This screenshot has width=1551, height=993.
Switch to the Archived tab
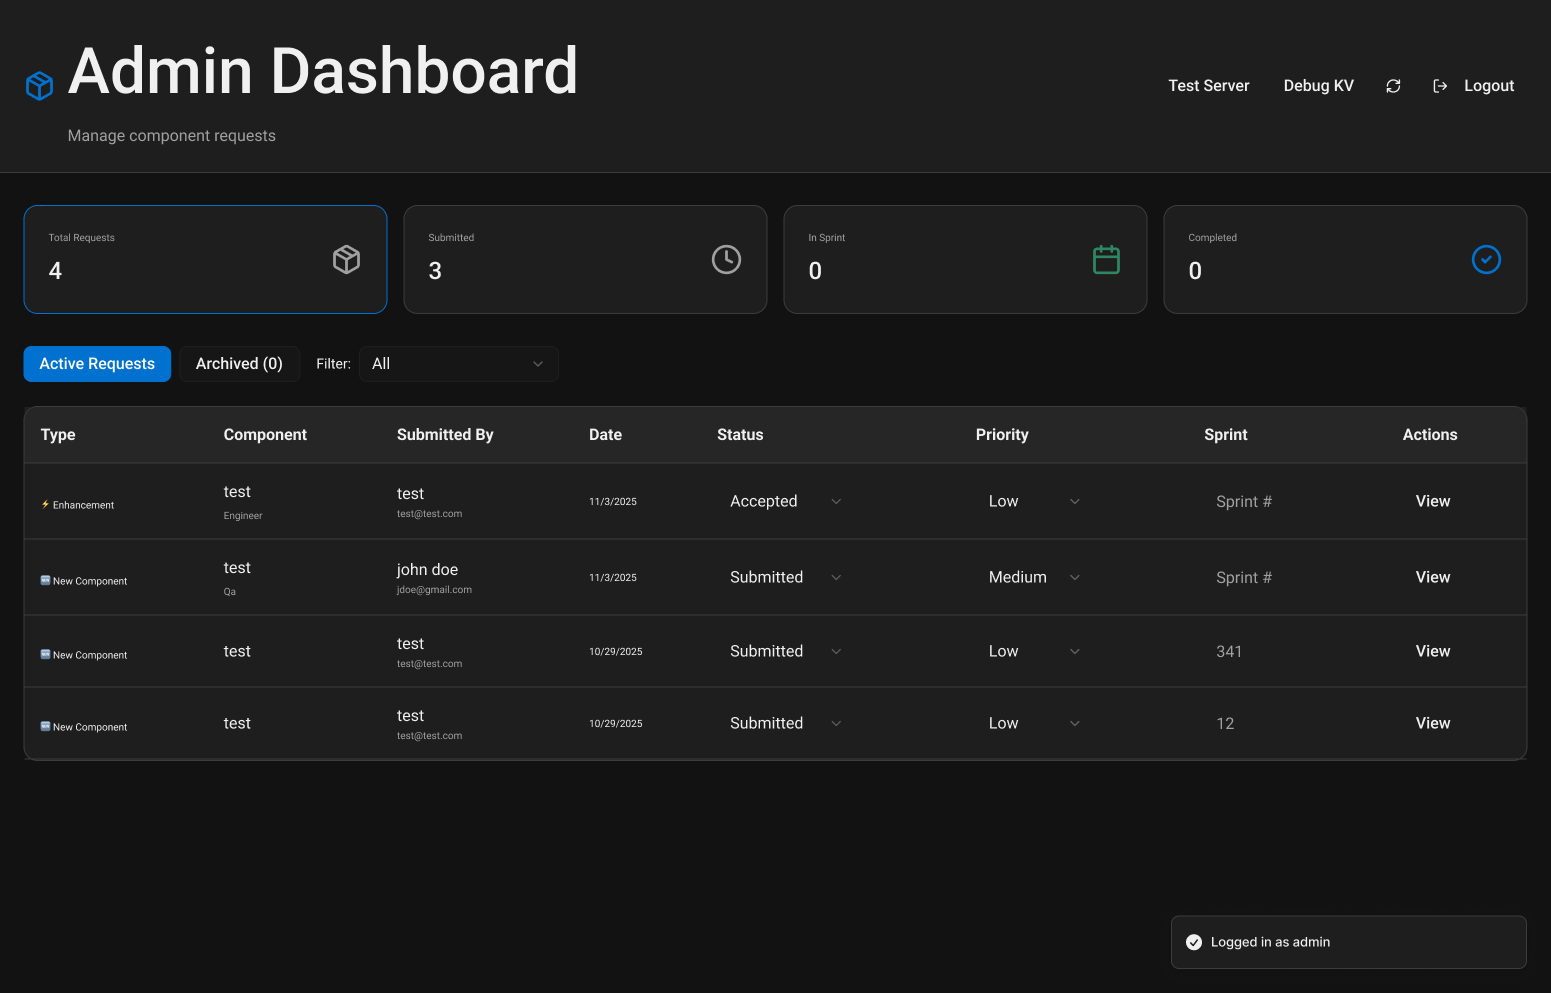click(x=239, y=363)
